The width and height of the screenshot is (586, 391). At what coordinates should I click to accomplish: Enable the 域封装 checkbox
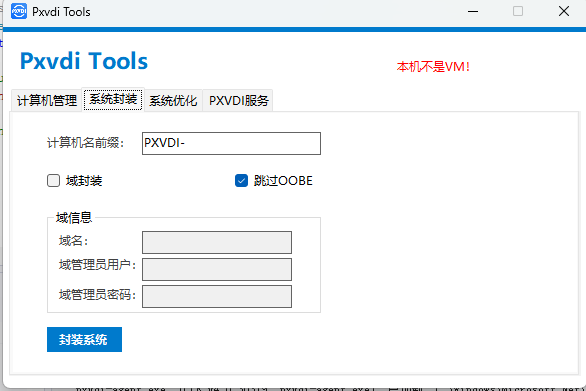tap(53, 181)
